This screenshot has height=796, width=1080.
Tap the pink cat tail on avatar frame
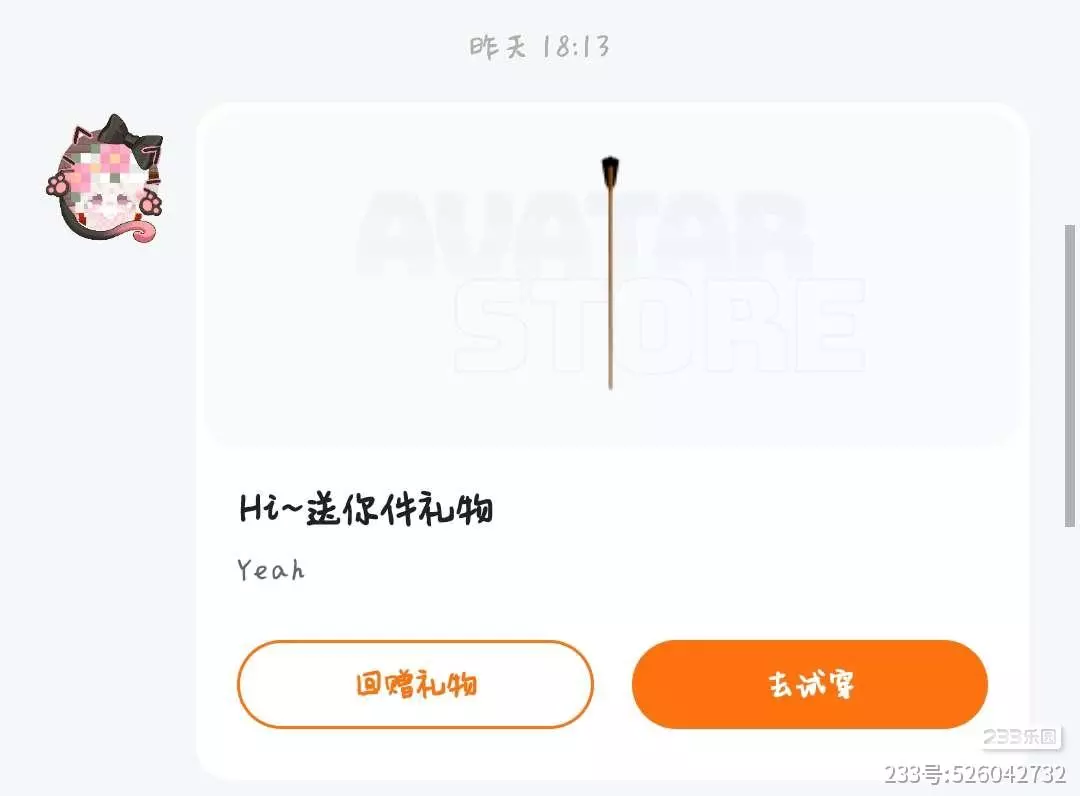point(143,232)
